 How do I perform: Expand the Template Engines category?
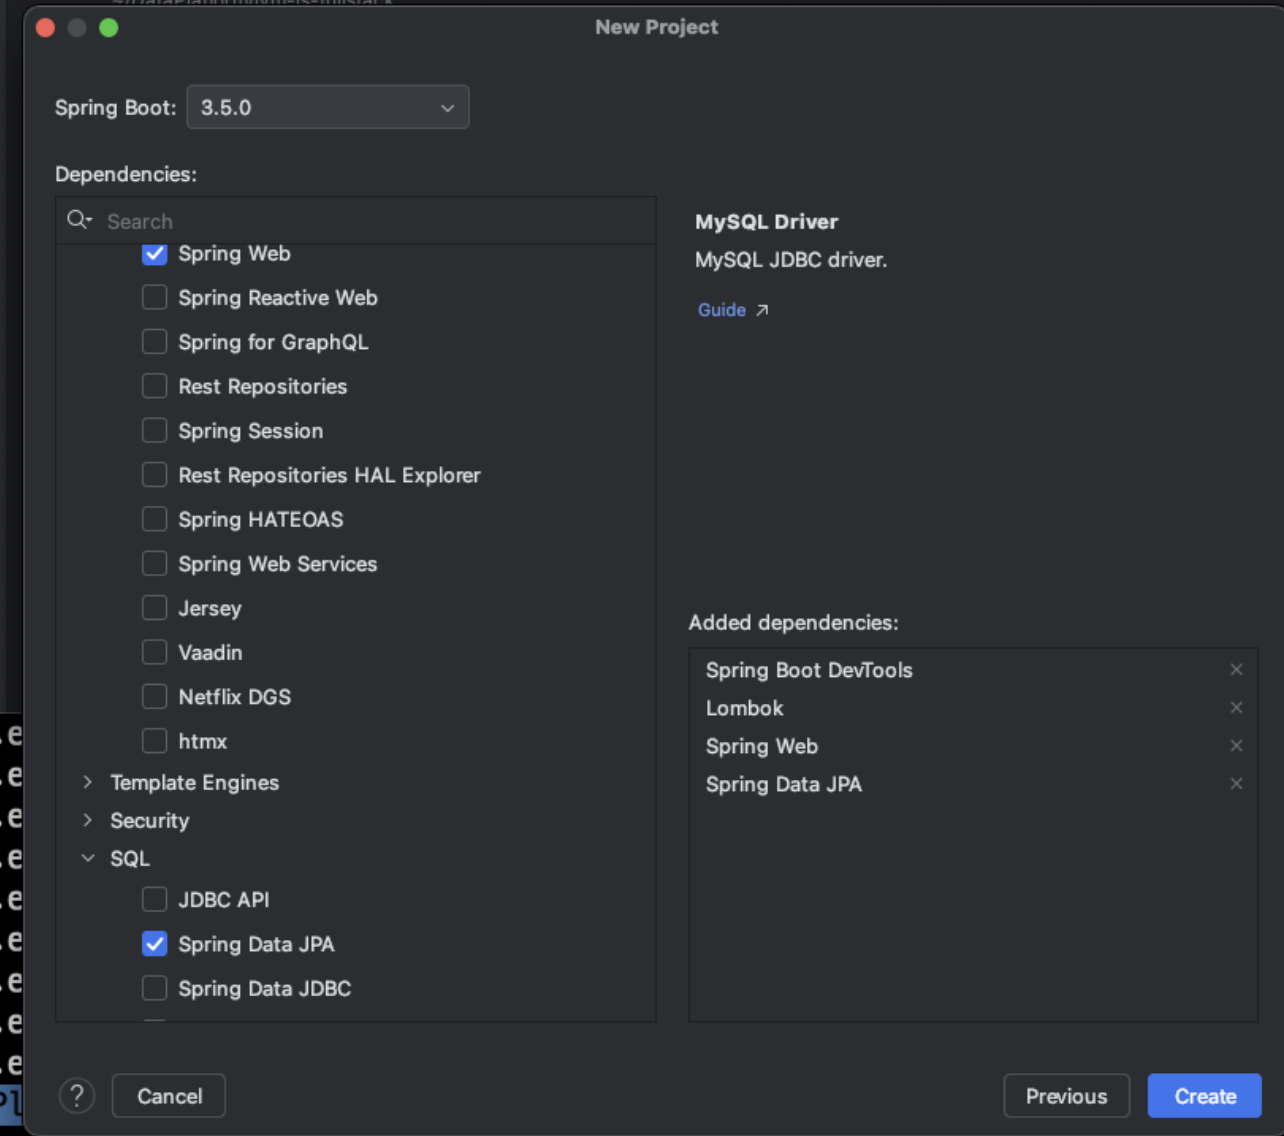point(88,782)
